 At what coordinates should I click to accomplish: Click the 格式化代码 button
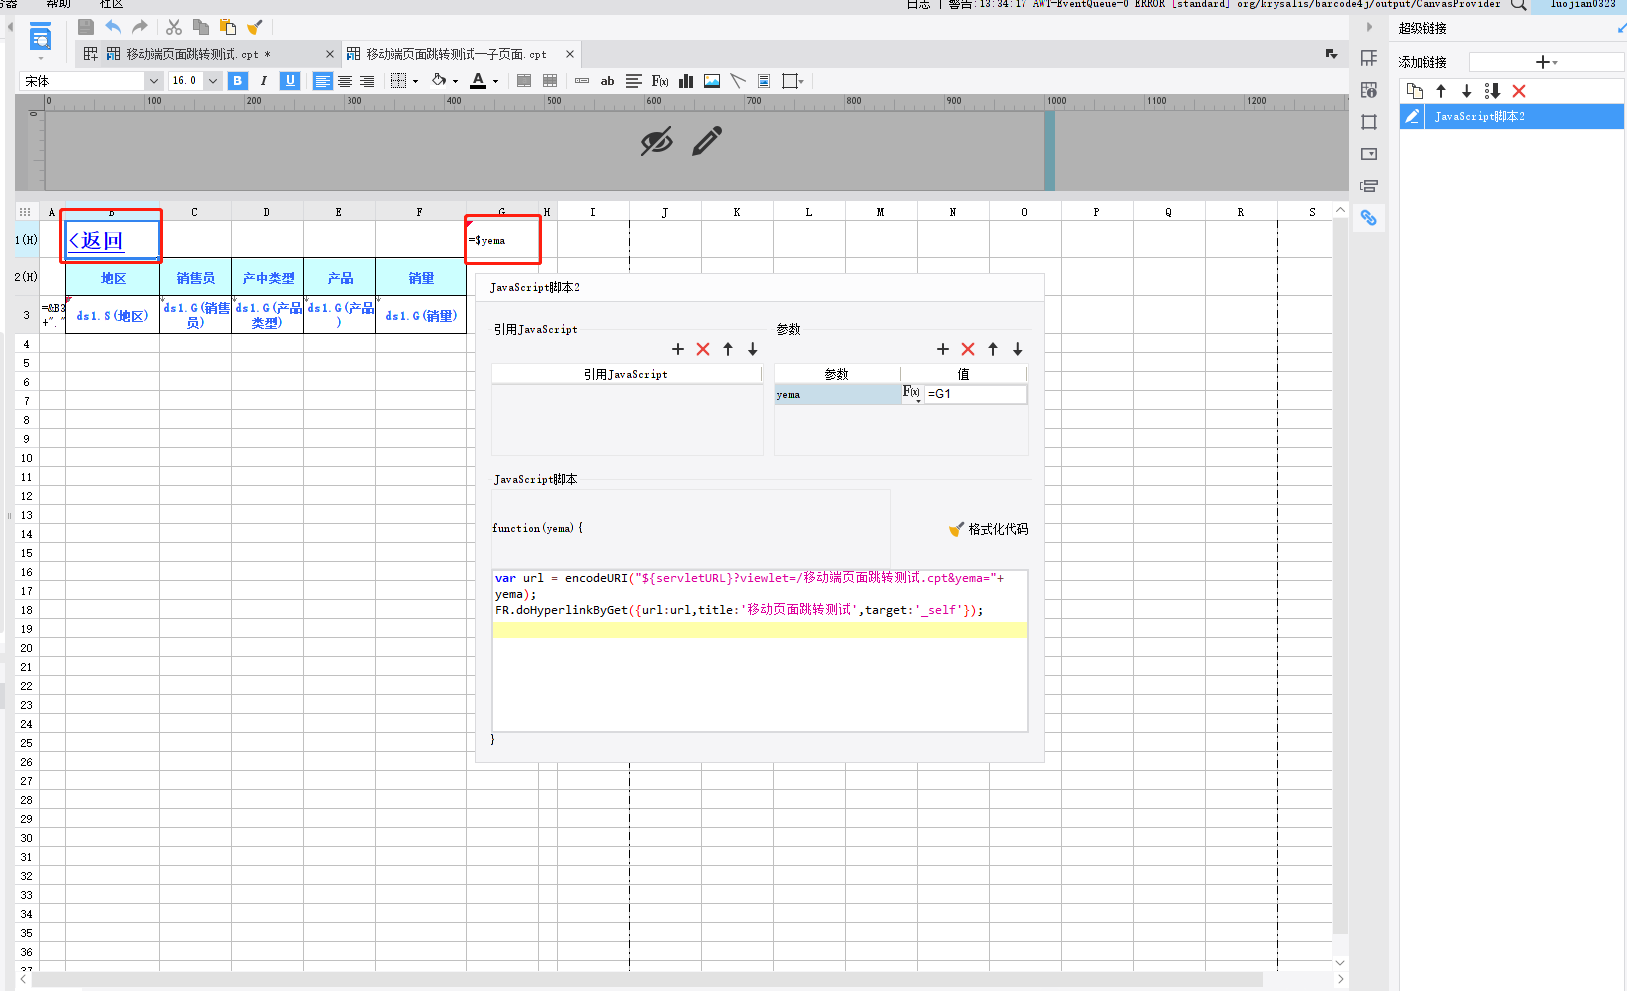click(988, 529)
